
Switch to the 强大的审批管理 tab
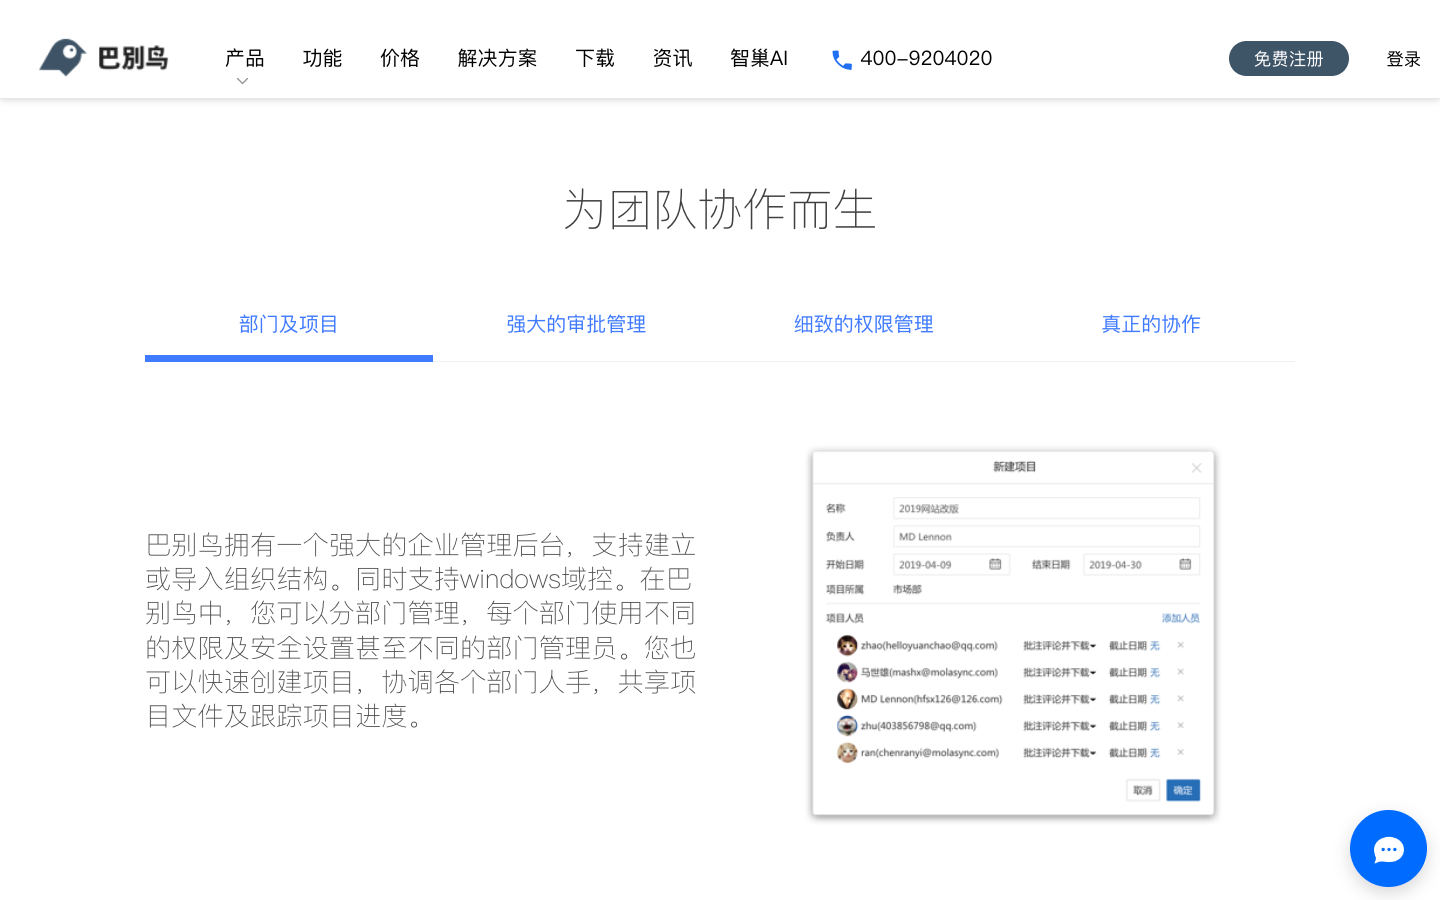(576, 324)
